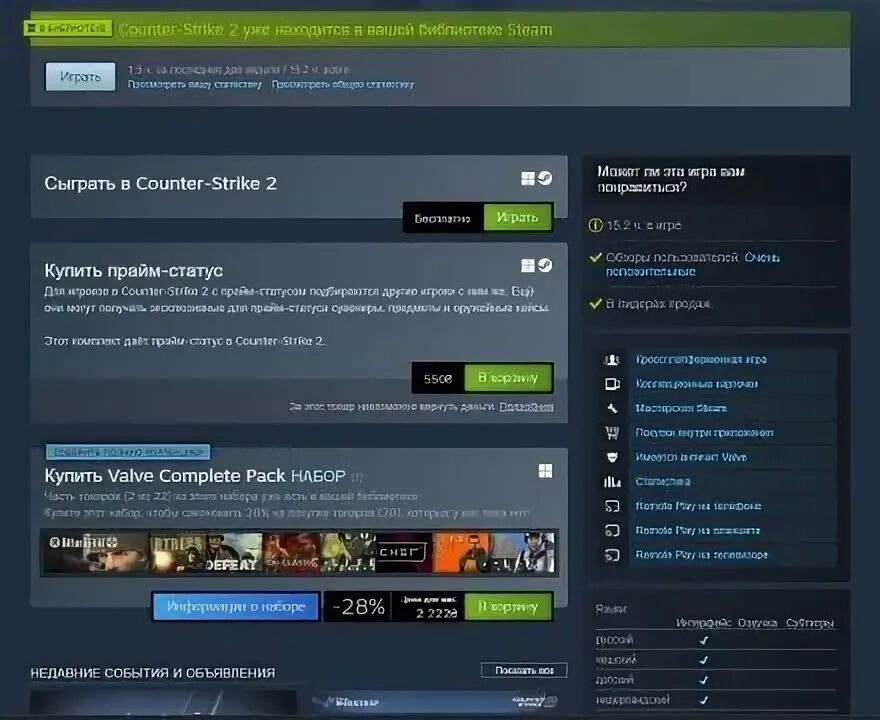880x720 pixels.
Task: Click the Купить прайм-статус heading
Action: [134, 270]
